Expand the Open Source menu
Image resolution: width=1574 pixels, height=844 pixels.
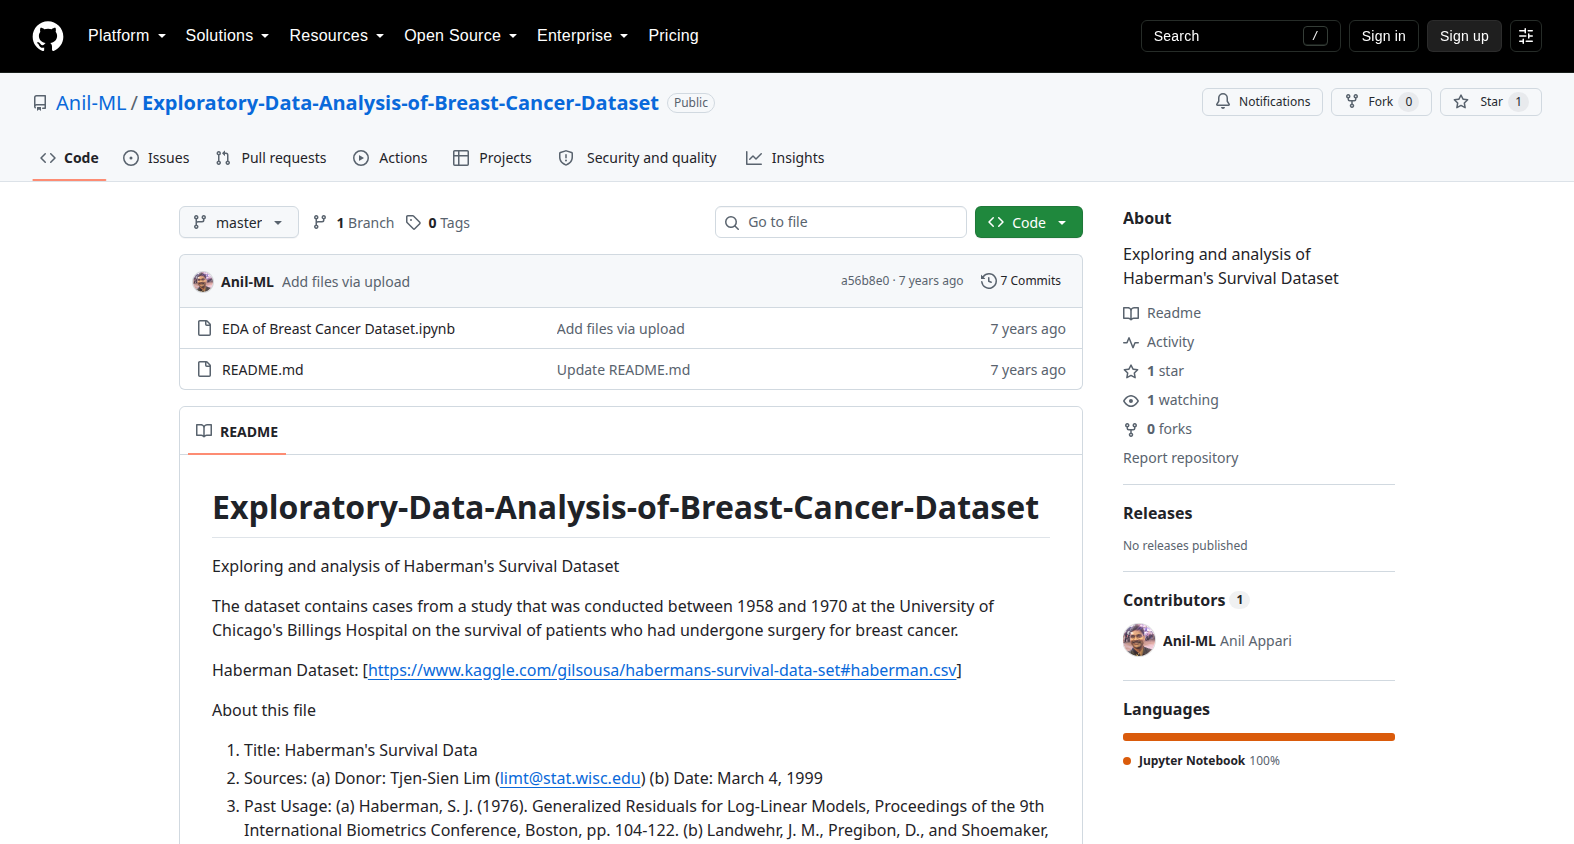(x=461, y=36)
